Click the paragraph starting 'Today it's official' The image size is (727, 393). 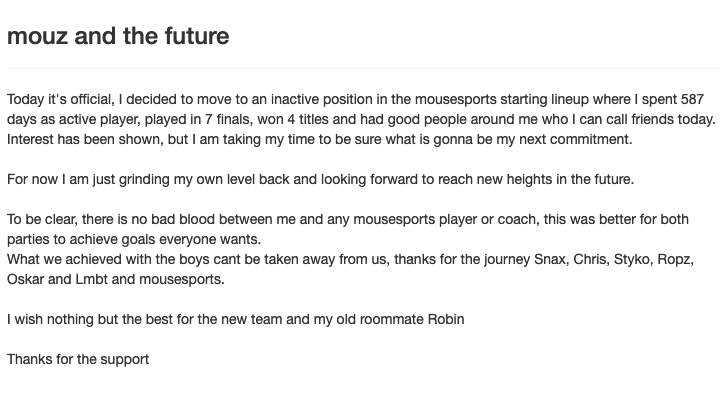(x=361, y=119)
